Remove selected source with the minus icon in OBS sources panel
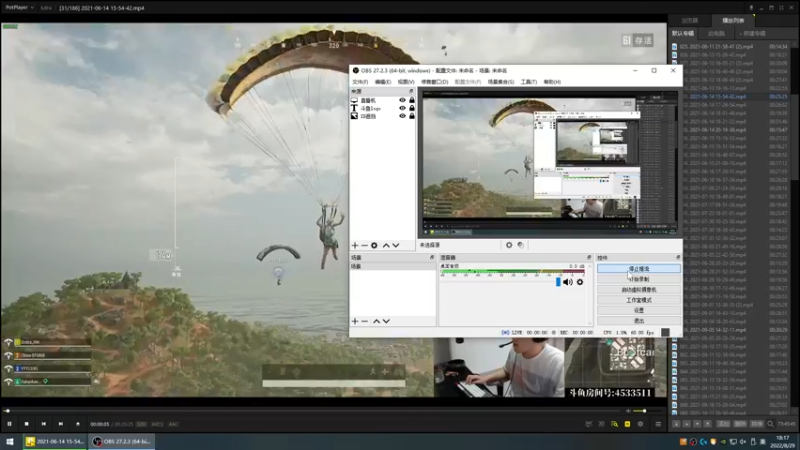The width and height of the screenshot is (800, 450). coord(364,245)
